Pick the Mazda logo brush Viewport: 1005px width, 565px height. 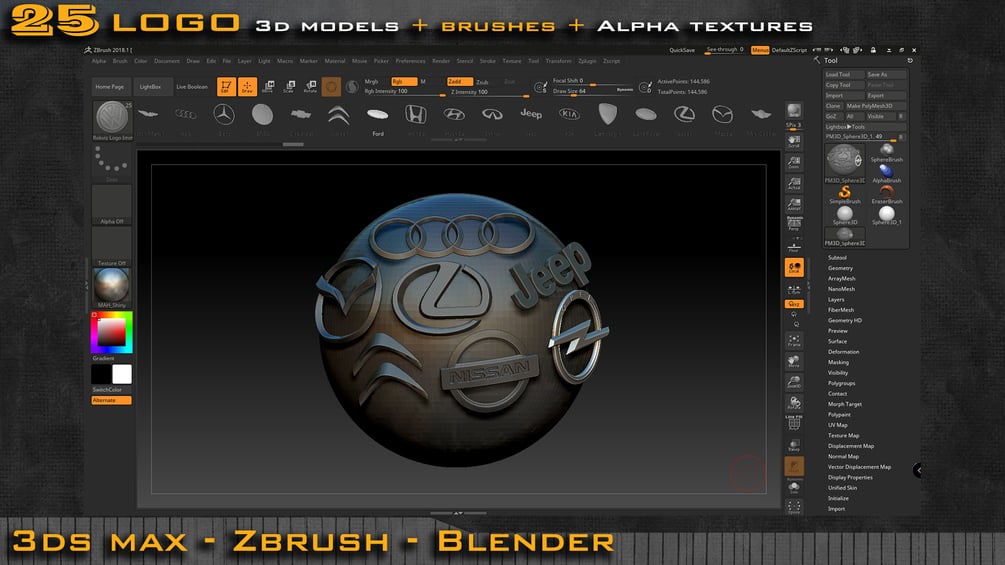(722, 115)
